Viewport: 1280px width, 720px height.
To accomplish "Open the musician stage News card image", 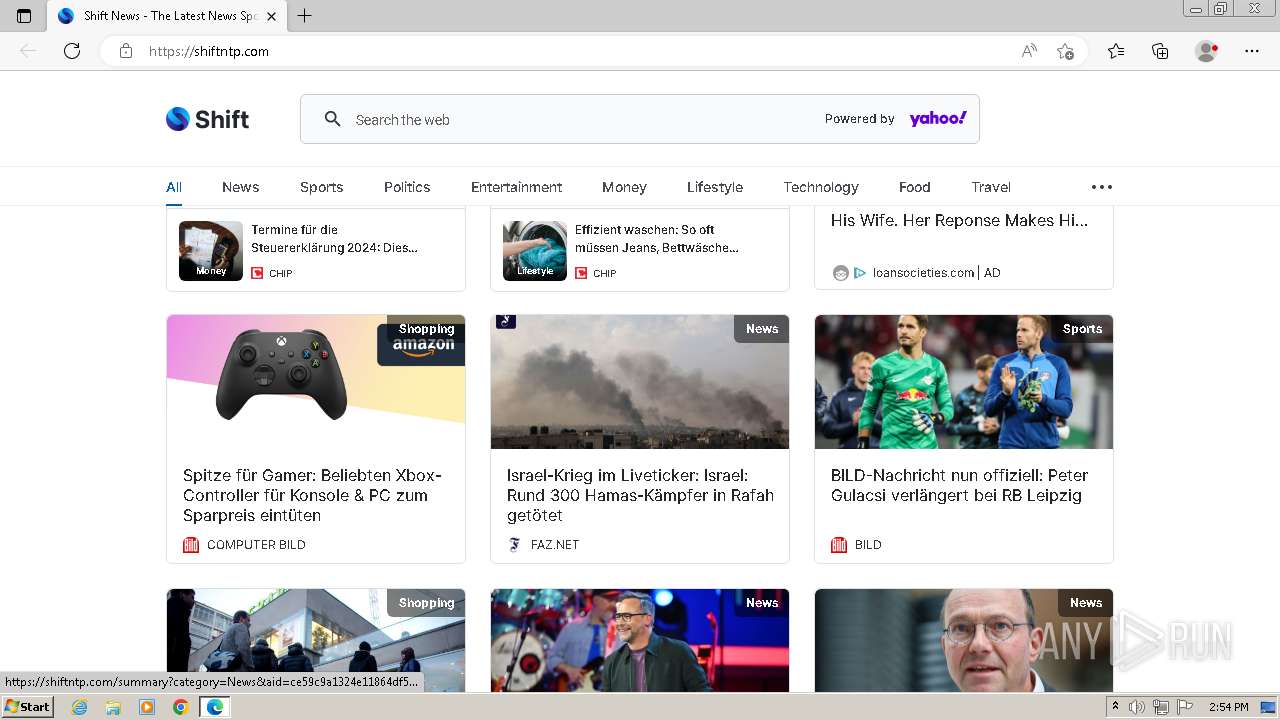I will 640,640.
